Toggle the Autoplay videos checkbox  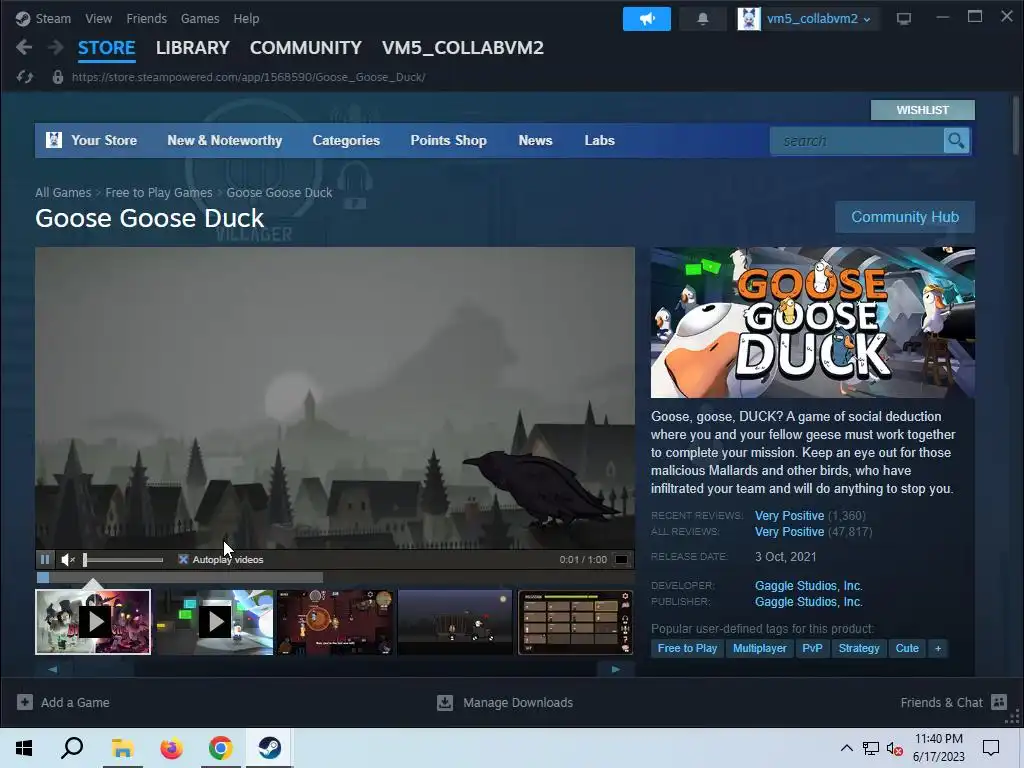pos(183,560)
